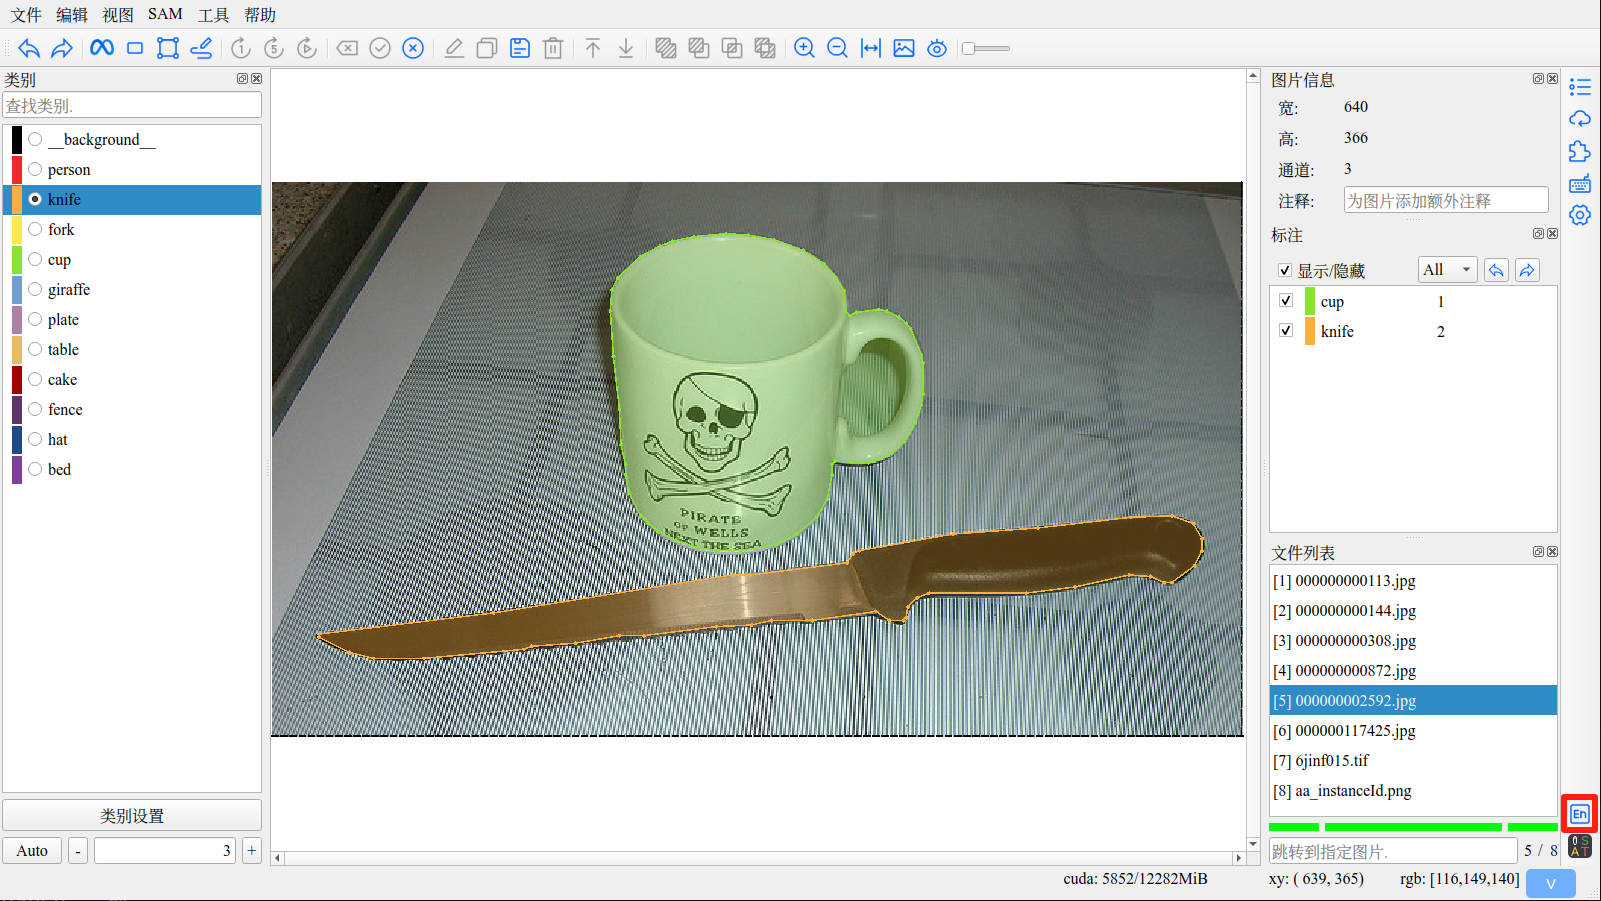
Task: Click the Auto group button
Action: (x=32, y=850)
